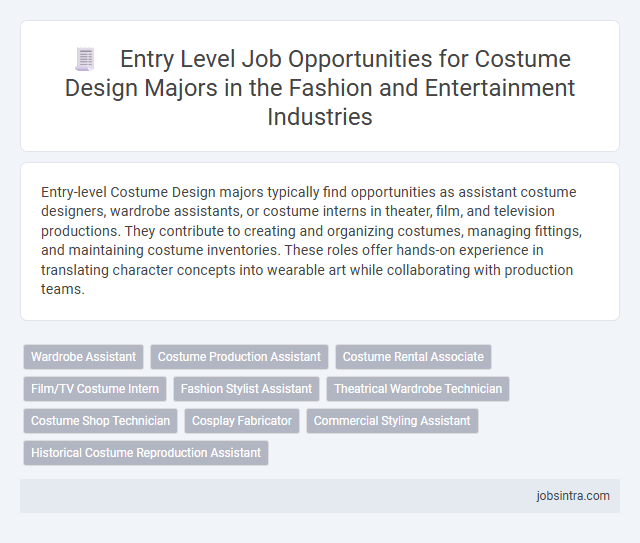Click the Costume Rental Associate tag

click(x=413, y=357)
